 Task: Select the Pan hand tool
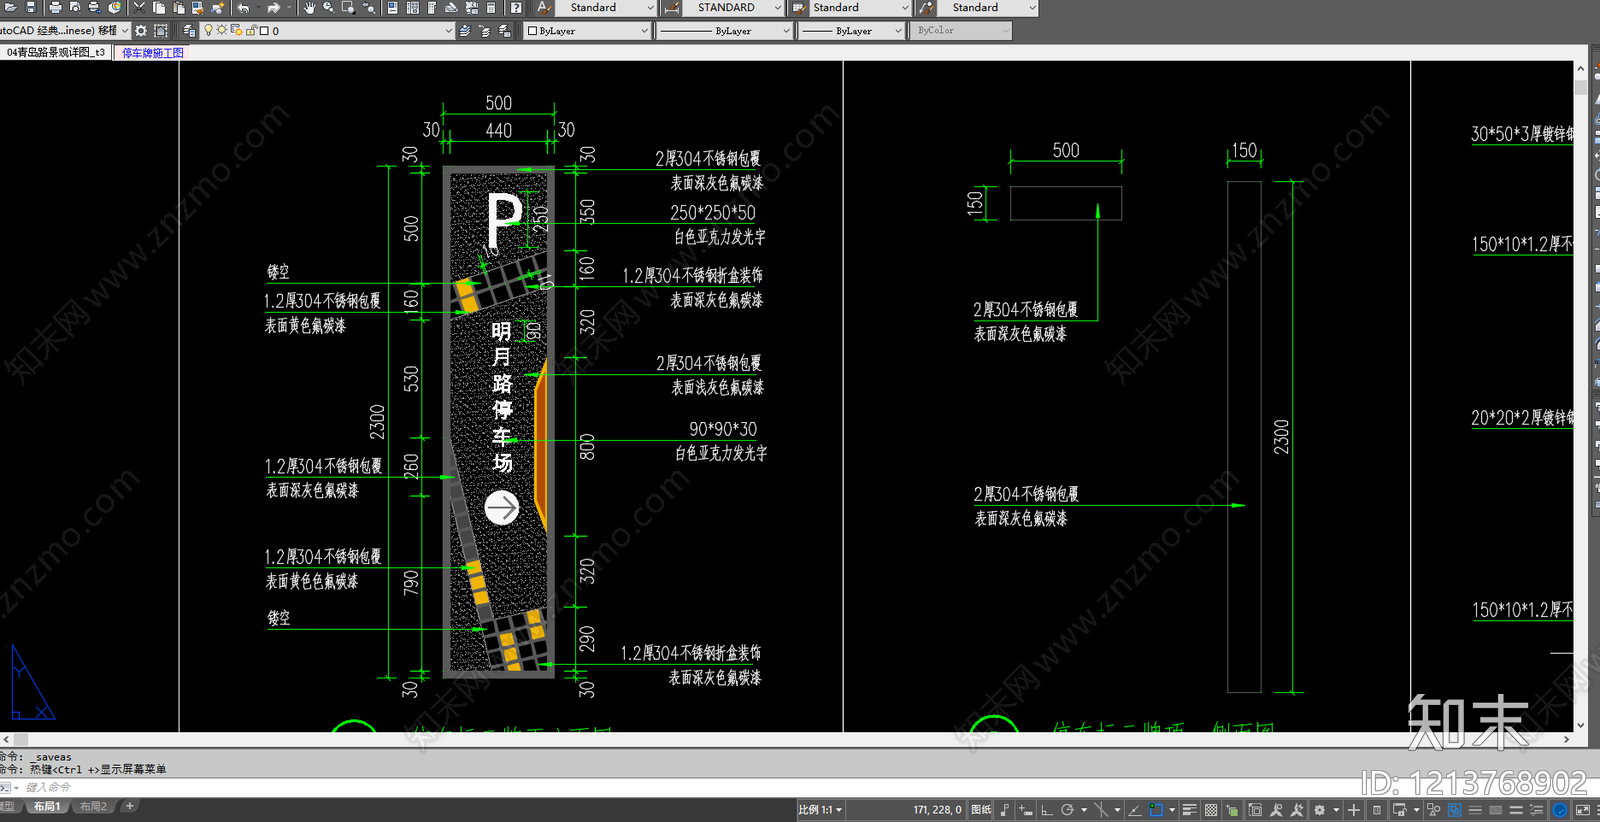click(x=309, y=7)
